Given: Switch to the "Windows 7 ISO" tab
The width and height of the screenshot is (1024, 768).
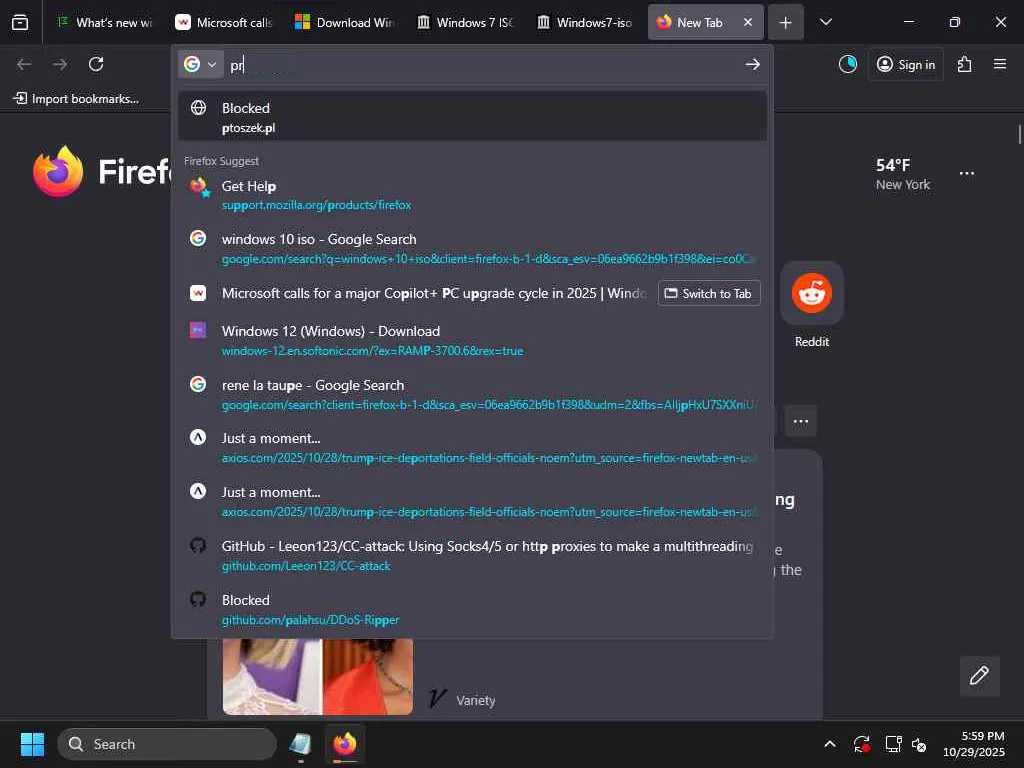Looking at the screenshot, I should (x=465, y=22).
